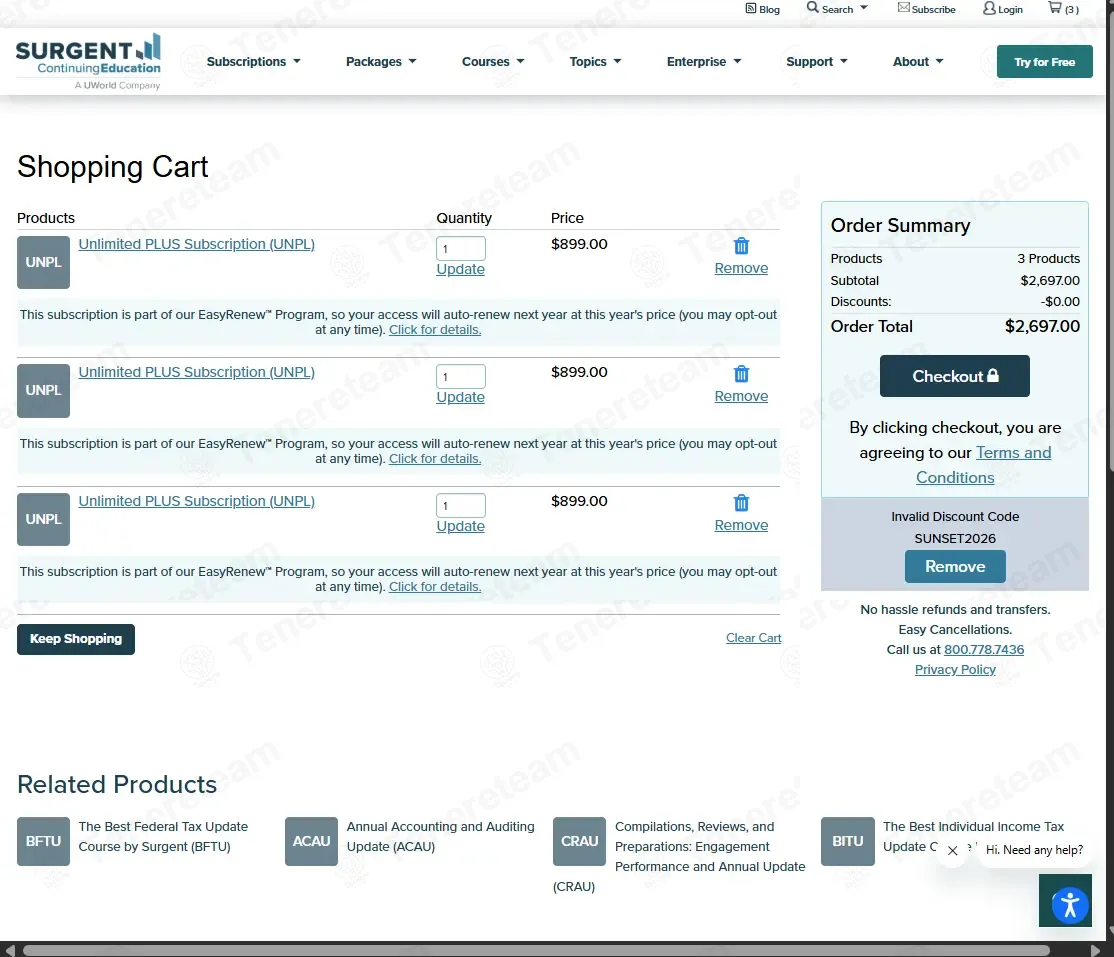Open 'Compilations, Reviews, and Preparations' product
The width and height of the screenshot is (1114, 957).
(x=680, y=856)
